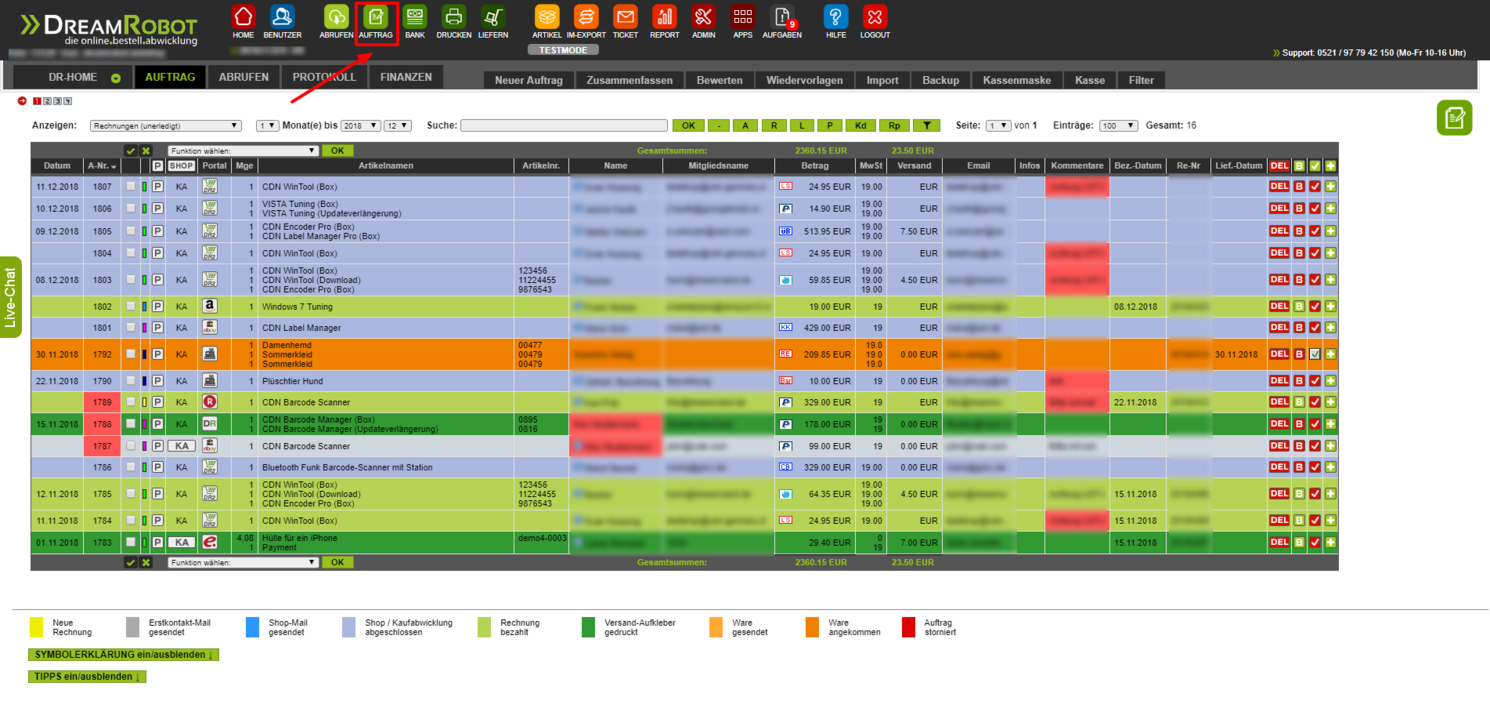Click TIPPS ein/ausblenden button
Image resolution: width=1490 pixels, height=708 pixels.
tap(87, 677)
